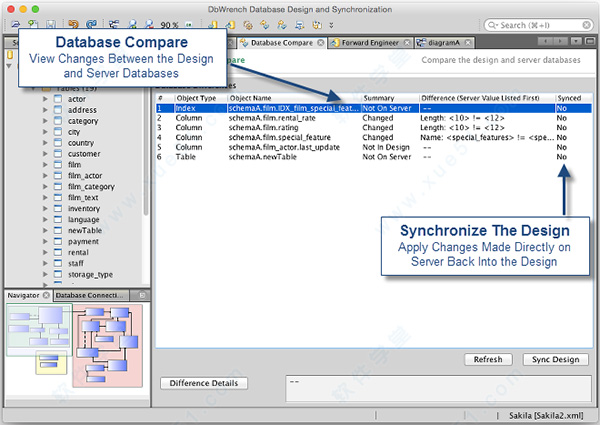Viewport: 600px width, 425px height.
Task: Click the Zoom Out toolbar icon
Action: (x=149, y=25)
